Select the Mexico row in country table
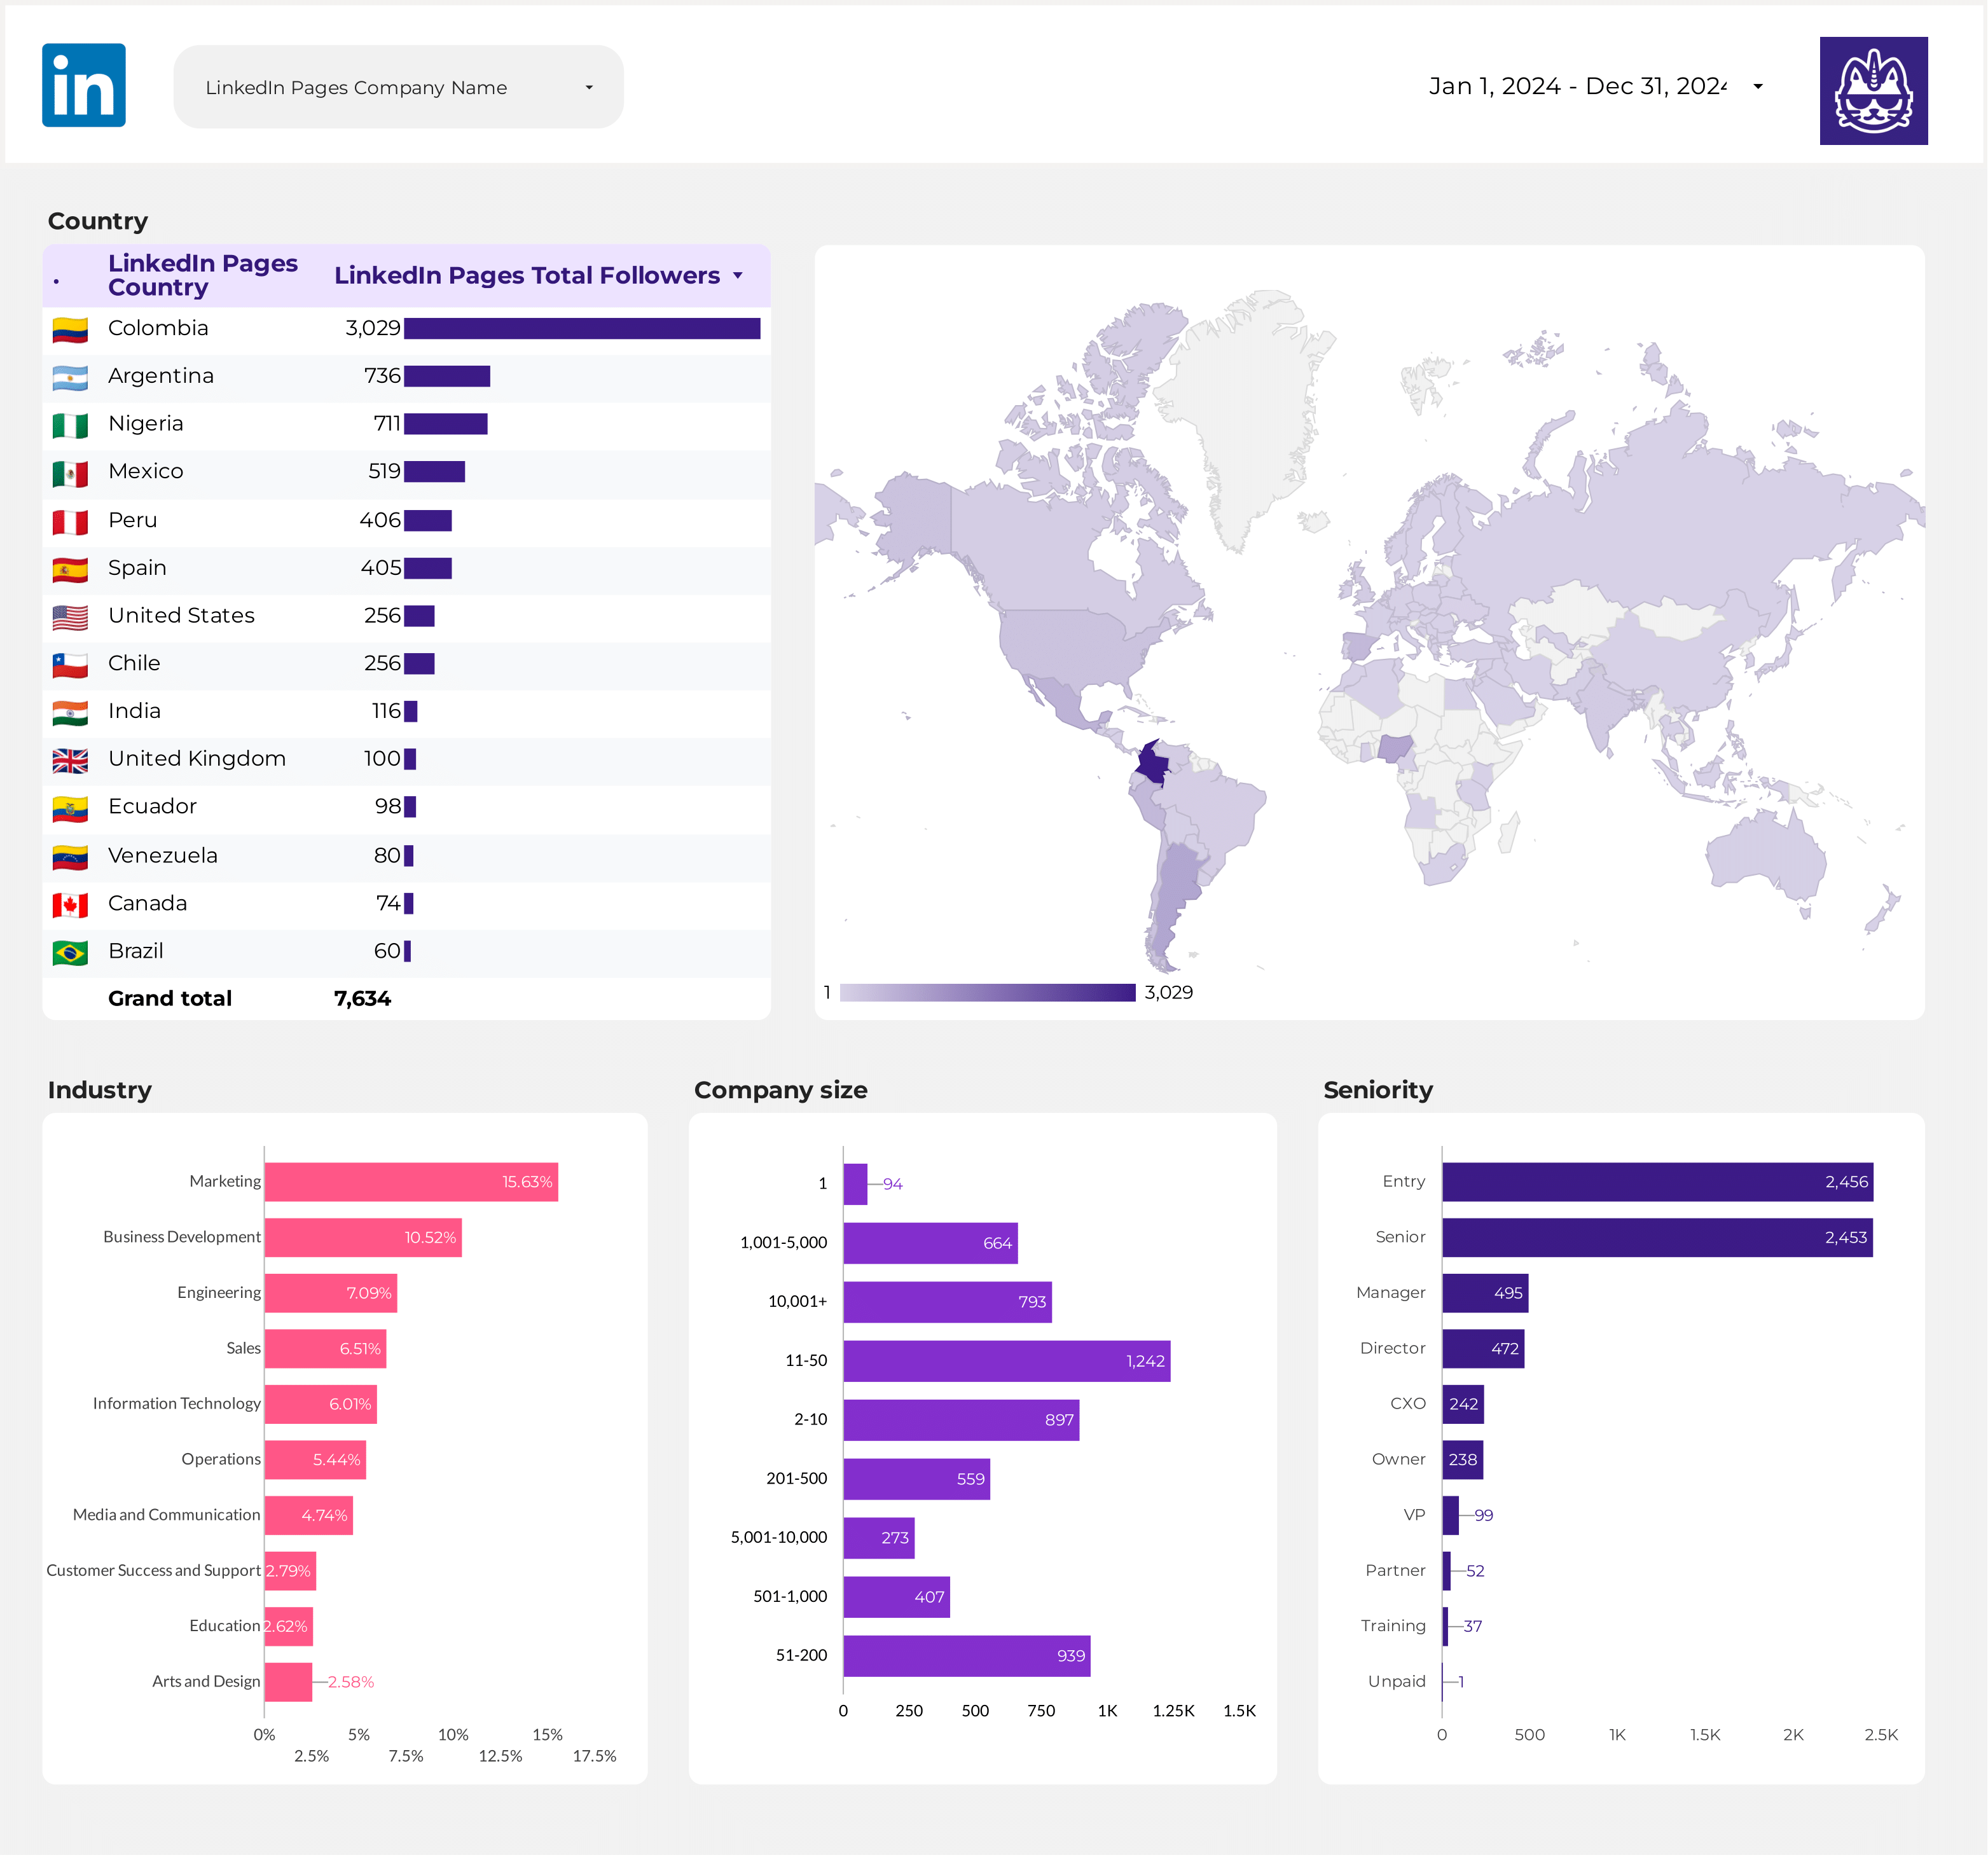 click(407, 472)
